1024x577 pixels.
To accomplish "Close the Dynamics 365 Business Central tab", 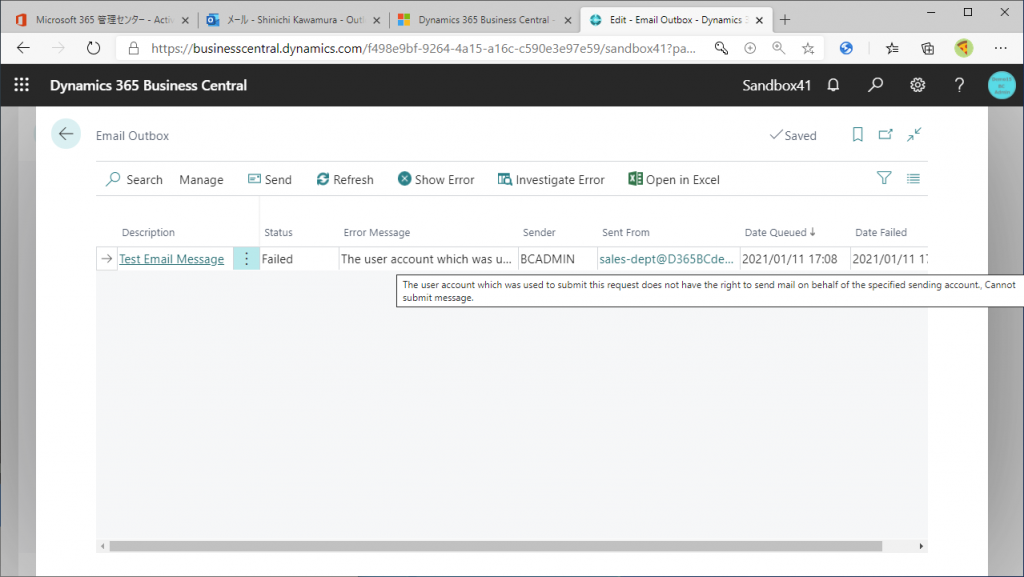I will click(568, 20).
